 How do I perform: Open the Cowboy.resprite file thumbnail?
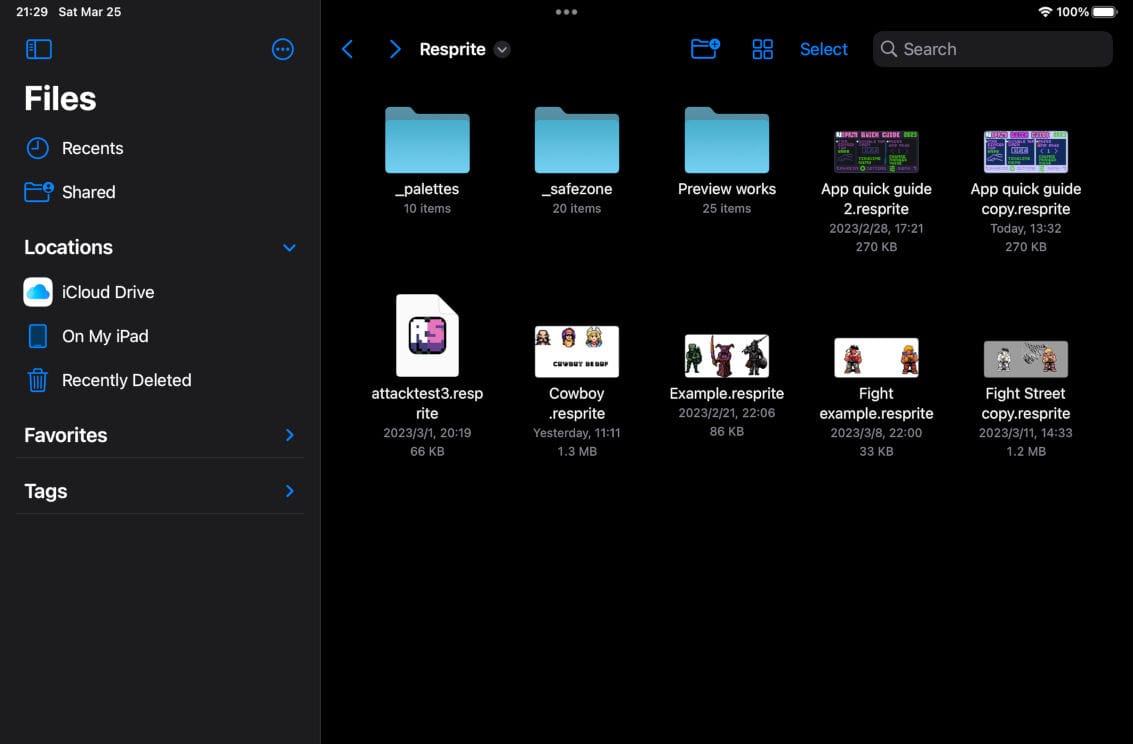coord(577,351)
